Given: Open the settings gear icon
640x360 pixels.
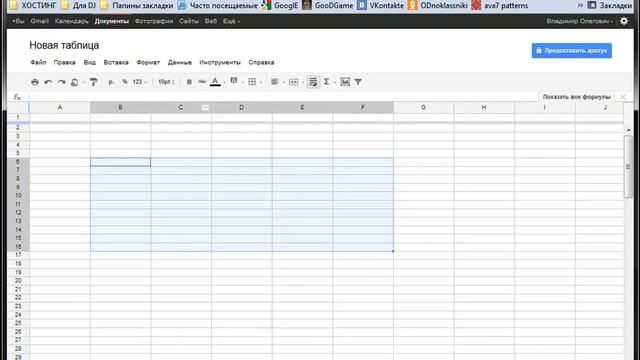Looking at the screenshot, I should pyautogui.click(x=624, y=21).
